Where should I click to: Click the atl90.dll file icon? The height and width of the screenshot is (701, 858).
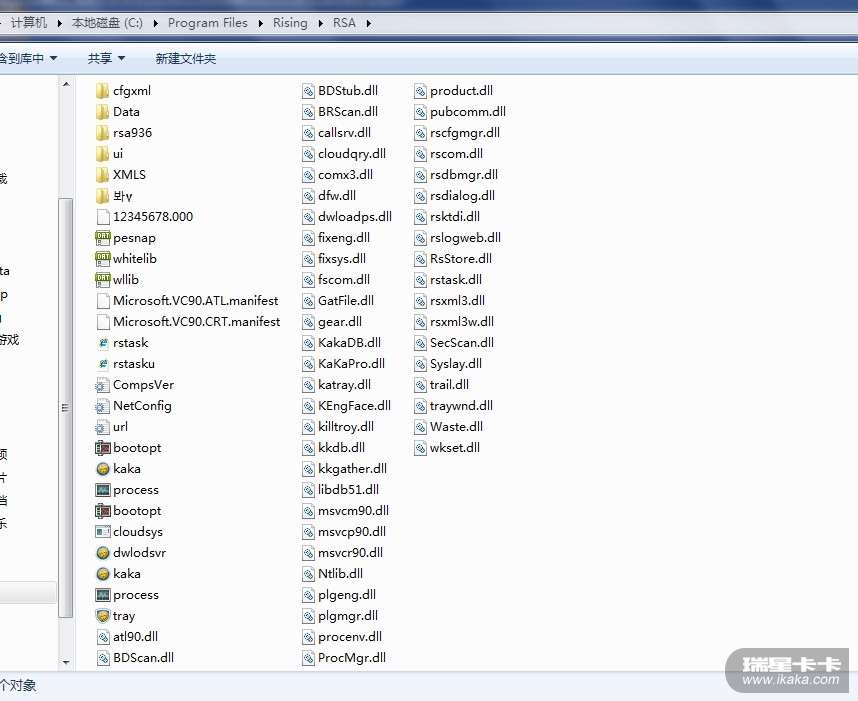click(x=103, y=637)
